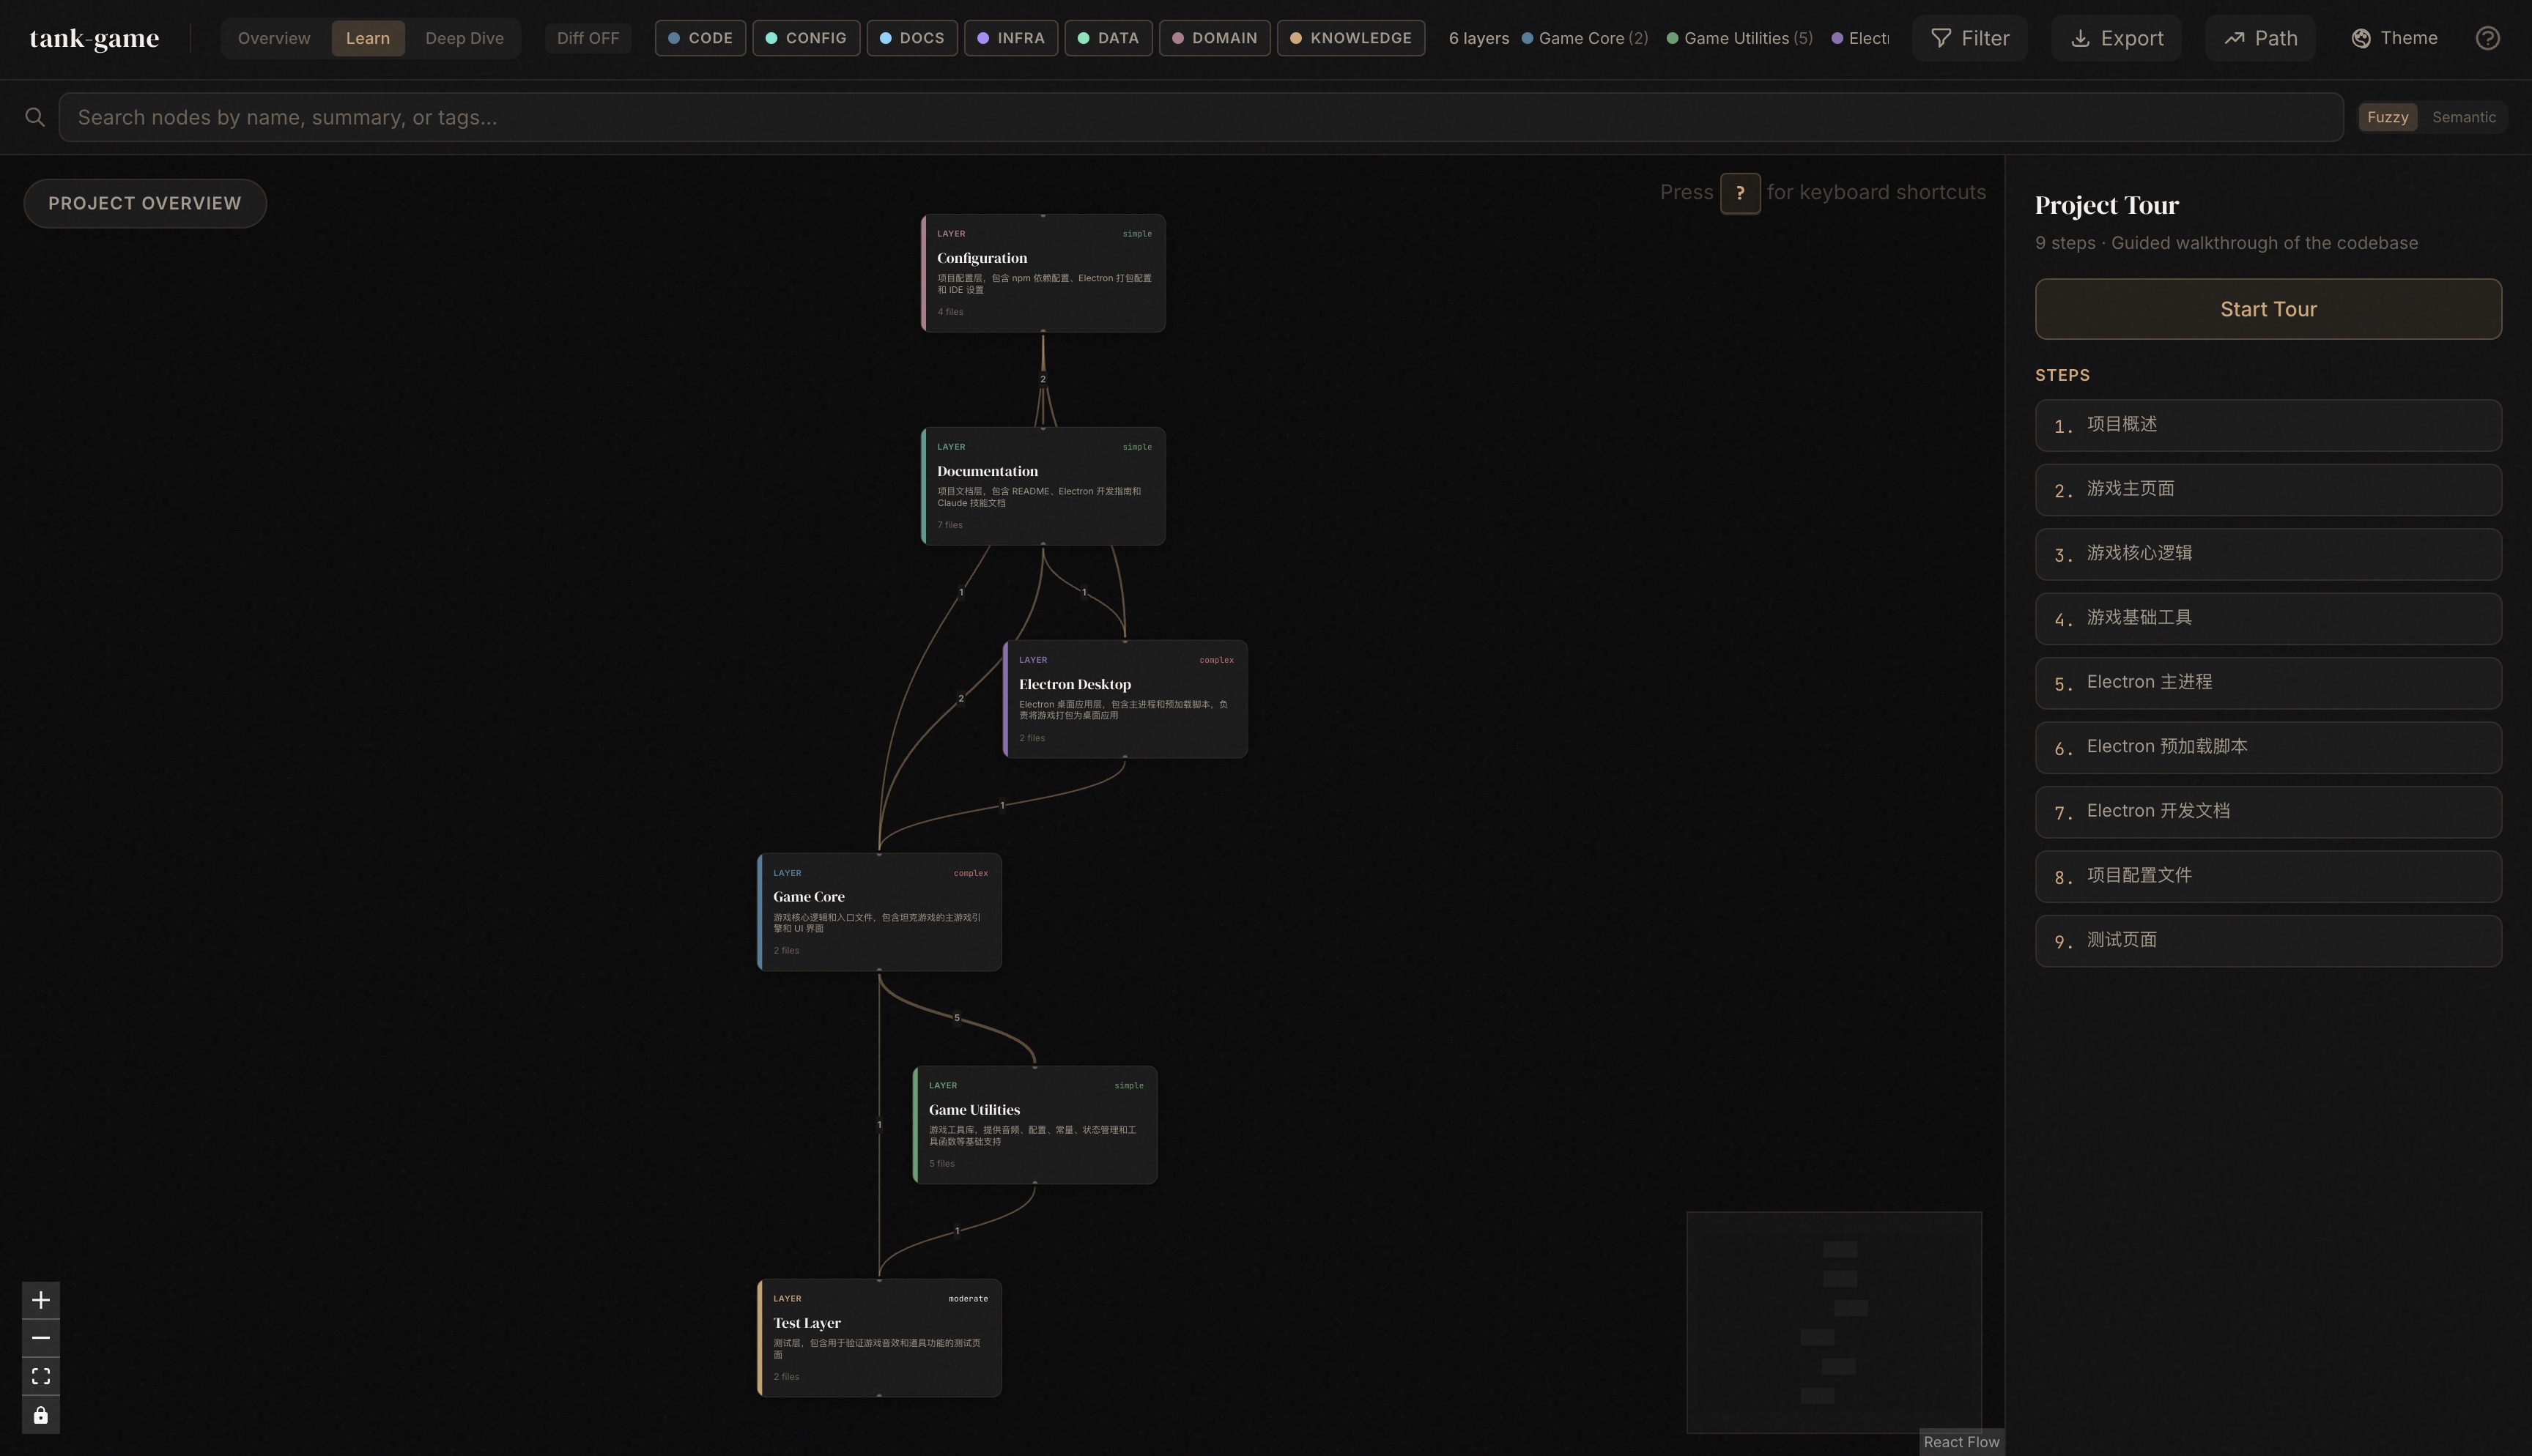Toggle the Diff OFF switch
Screen dimensions: 2532x1456
(x=587, y=38)
